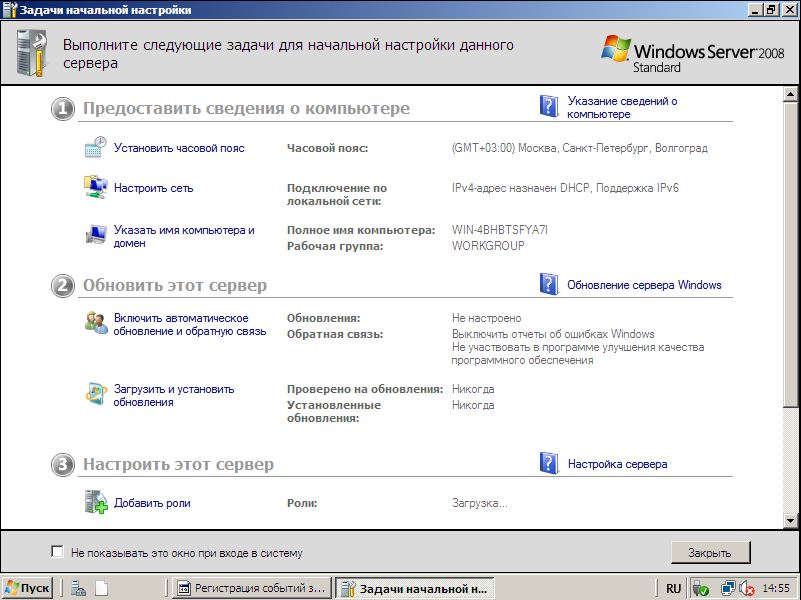
Task: Open the Пуск start menu
Action: (28, 588)
